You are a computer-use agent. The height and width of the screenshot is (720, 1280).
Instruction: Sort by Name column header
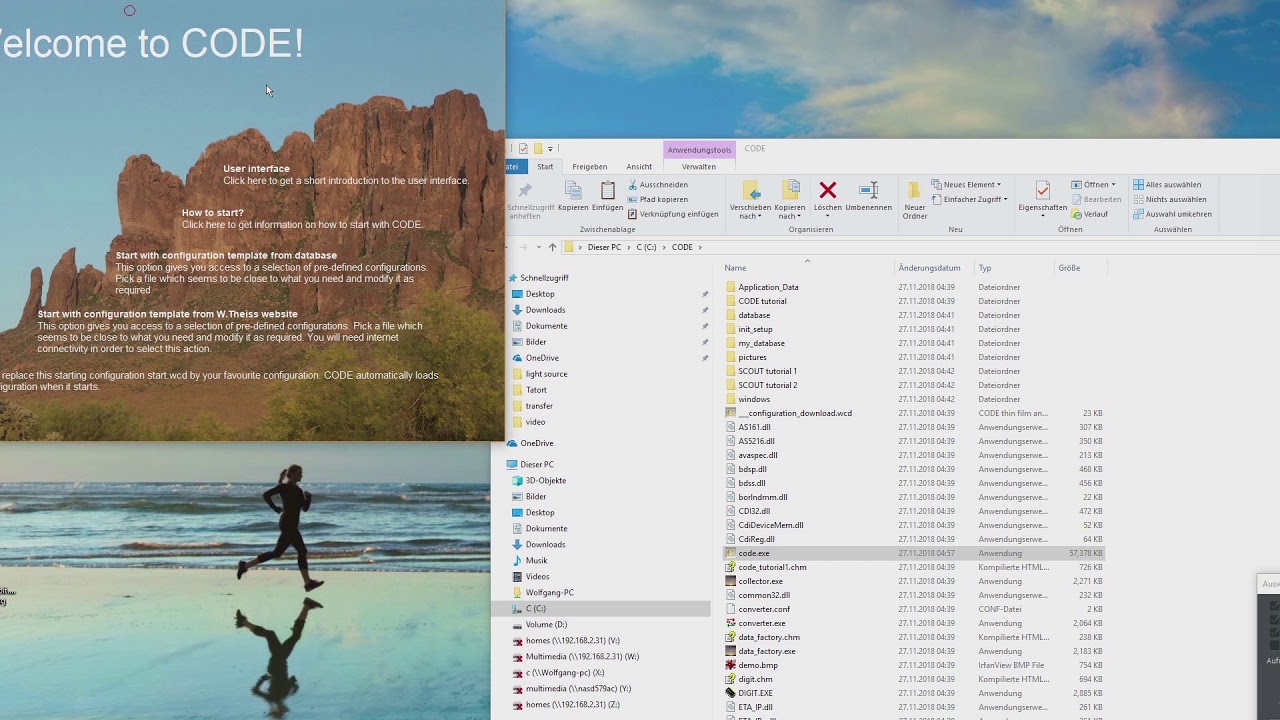[735, 268]
